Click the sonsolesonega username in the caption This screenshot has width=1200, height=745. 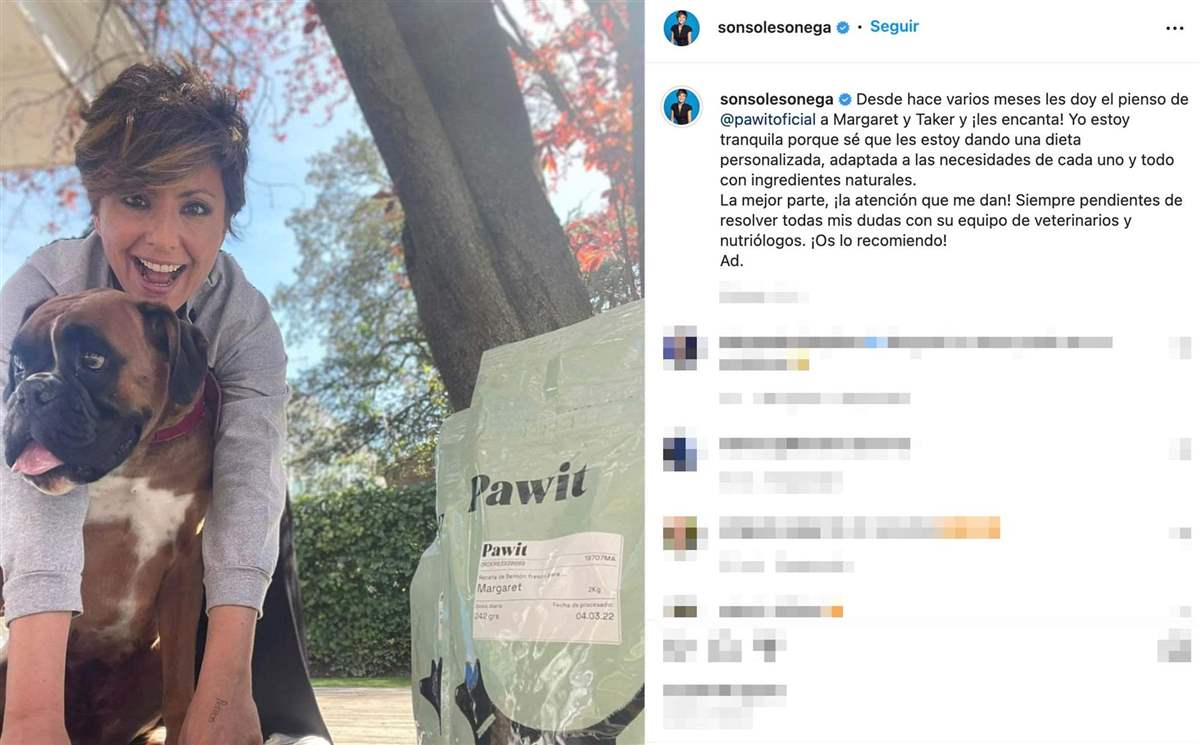click(776, 100)
